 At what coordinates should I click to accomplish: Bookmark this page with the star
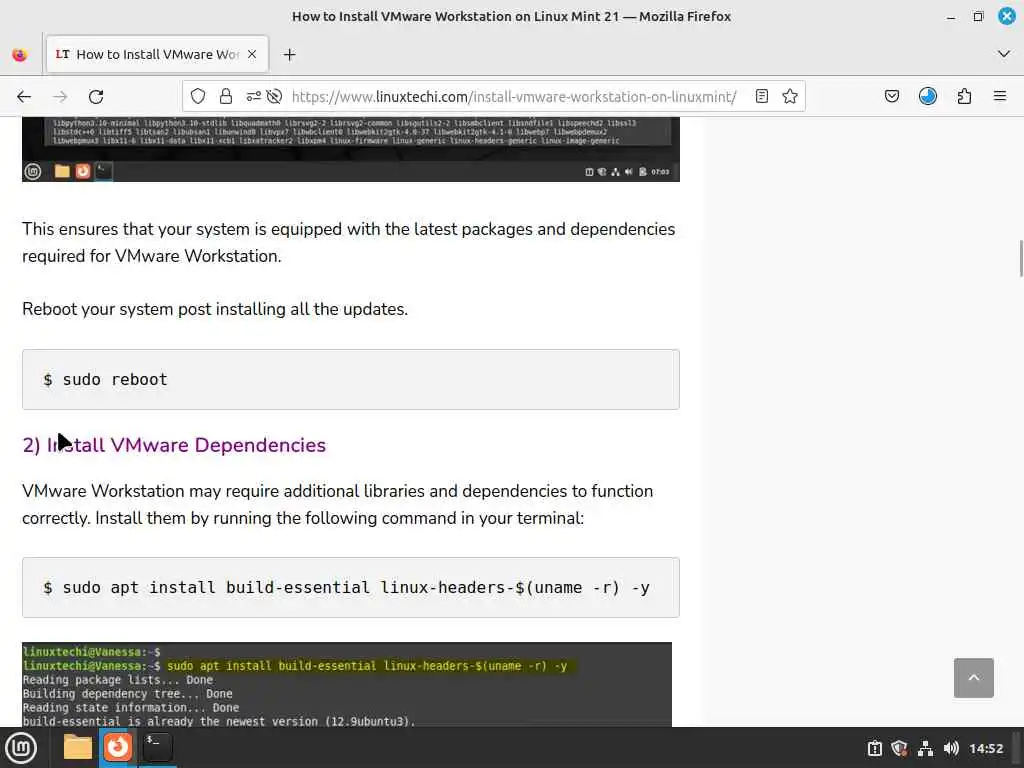[x=790, y=97]
